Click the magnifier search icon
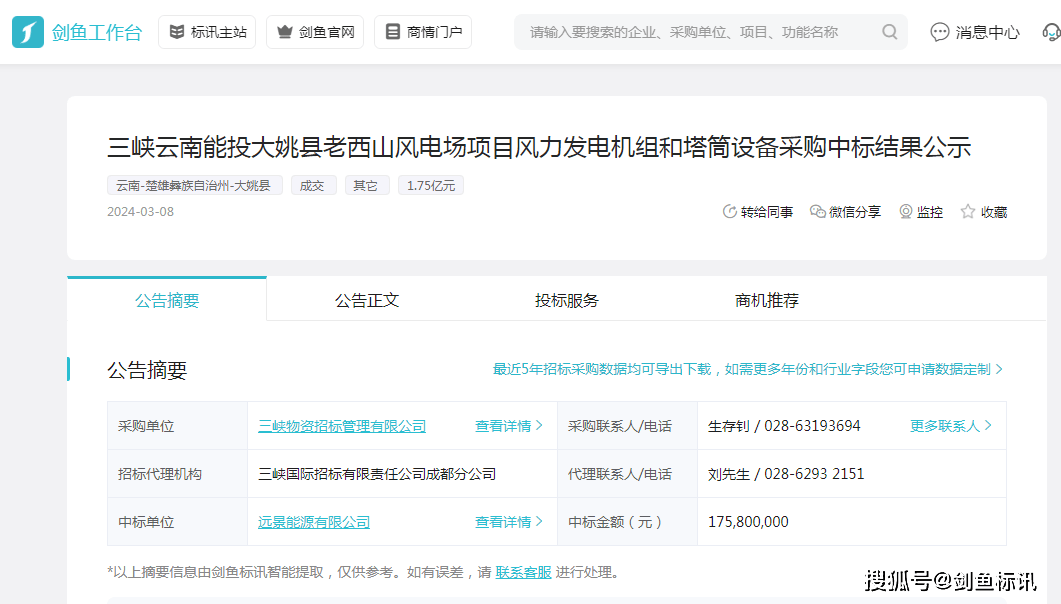Screen dimensions: 1061x604 click(x=890, y=32)
